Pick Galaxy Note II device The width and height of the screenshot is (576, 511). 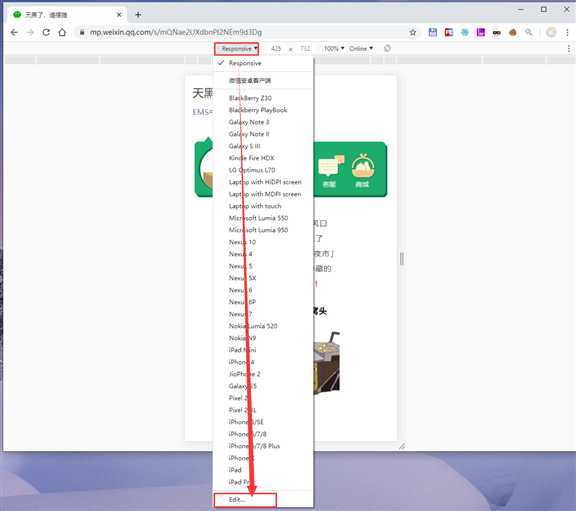pos(263,134)
